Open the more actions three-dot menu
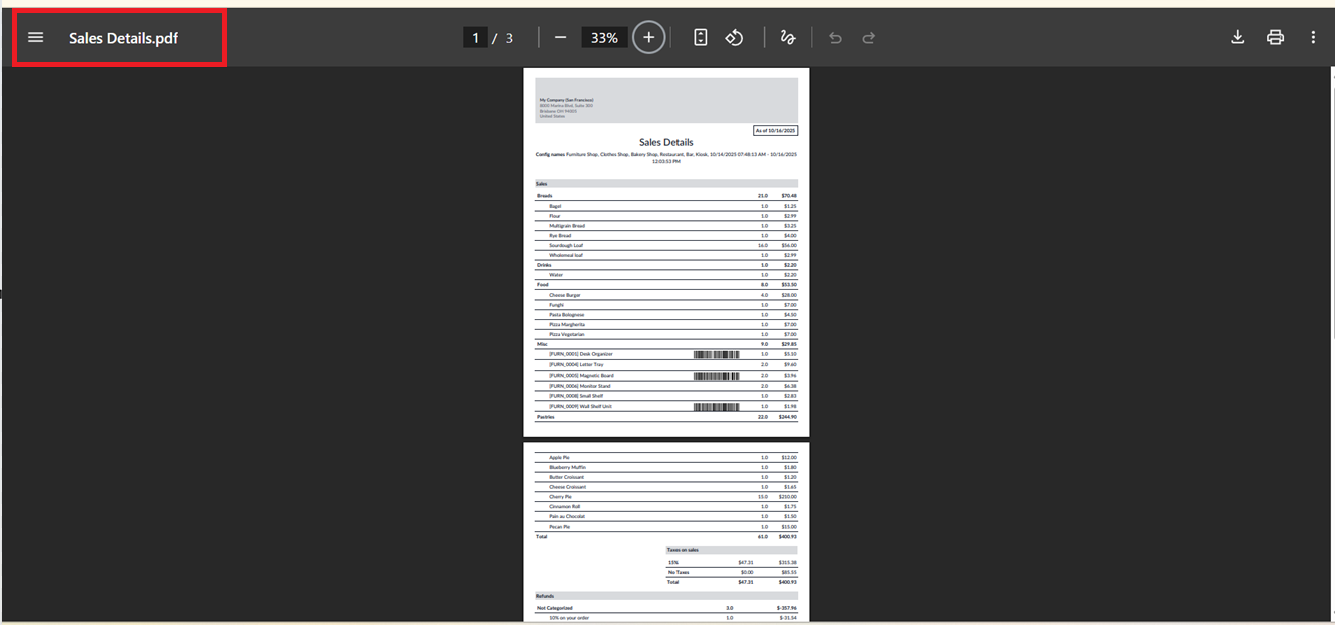 coord(1313,38)
